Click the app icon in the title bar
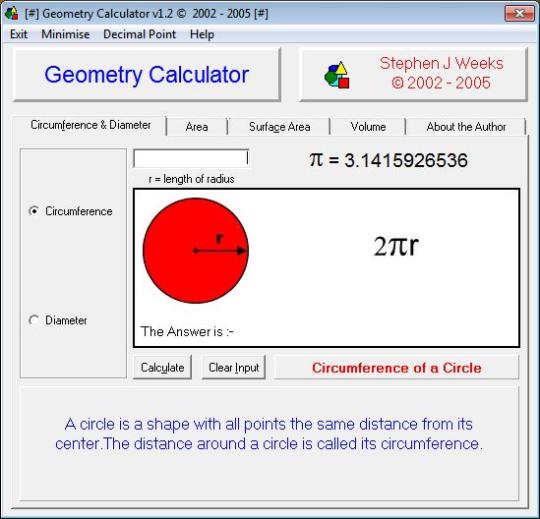 [x=12, y=13]
